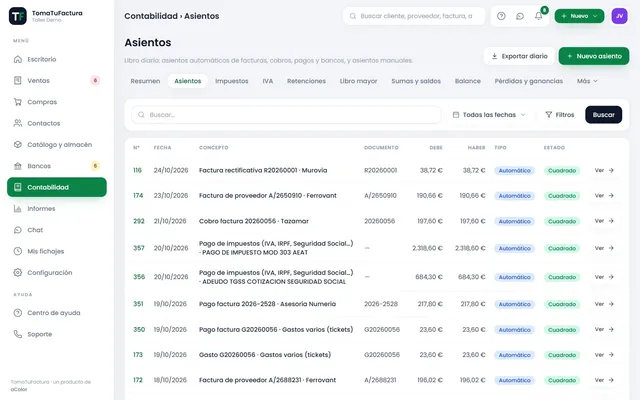Open messages chat icon in header
The image size is (640, 400).
click(520, 16)
